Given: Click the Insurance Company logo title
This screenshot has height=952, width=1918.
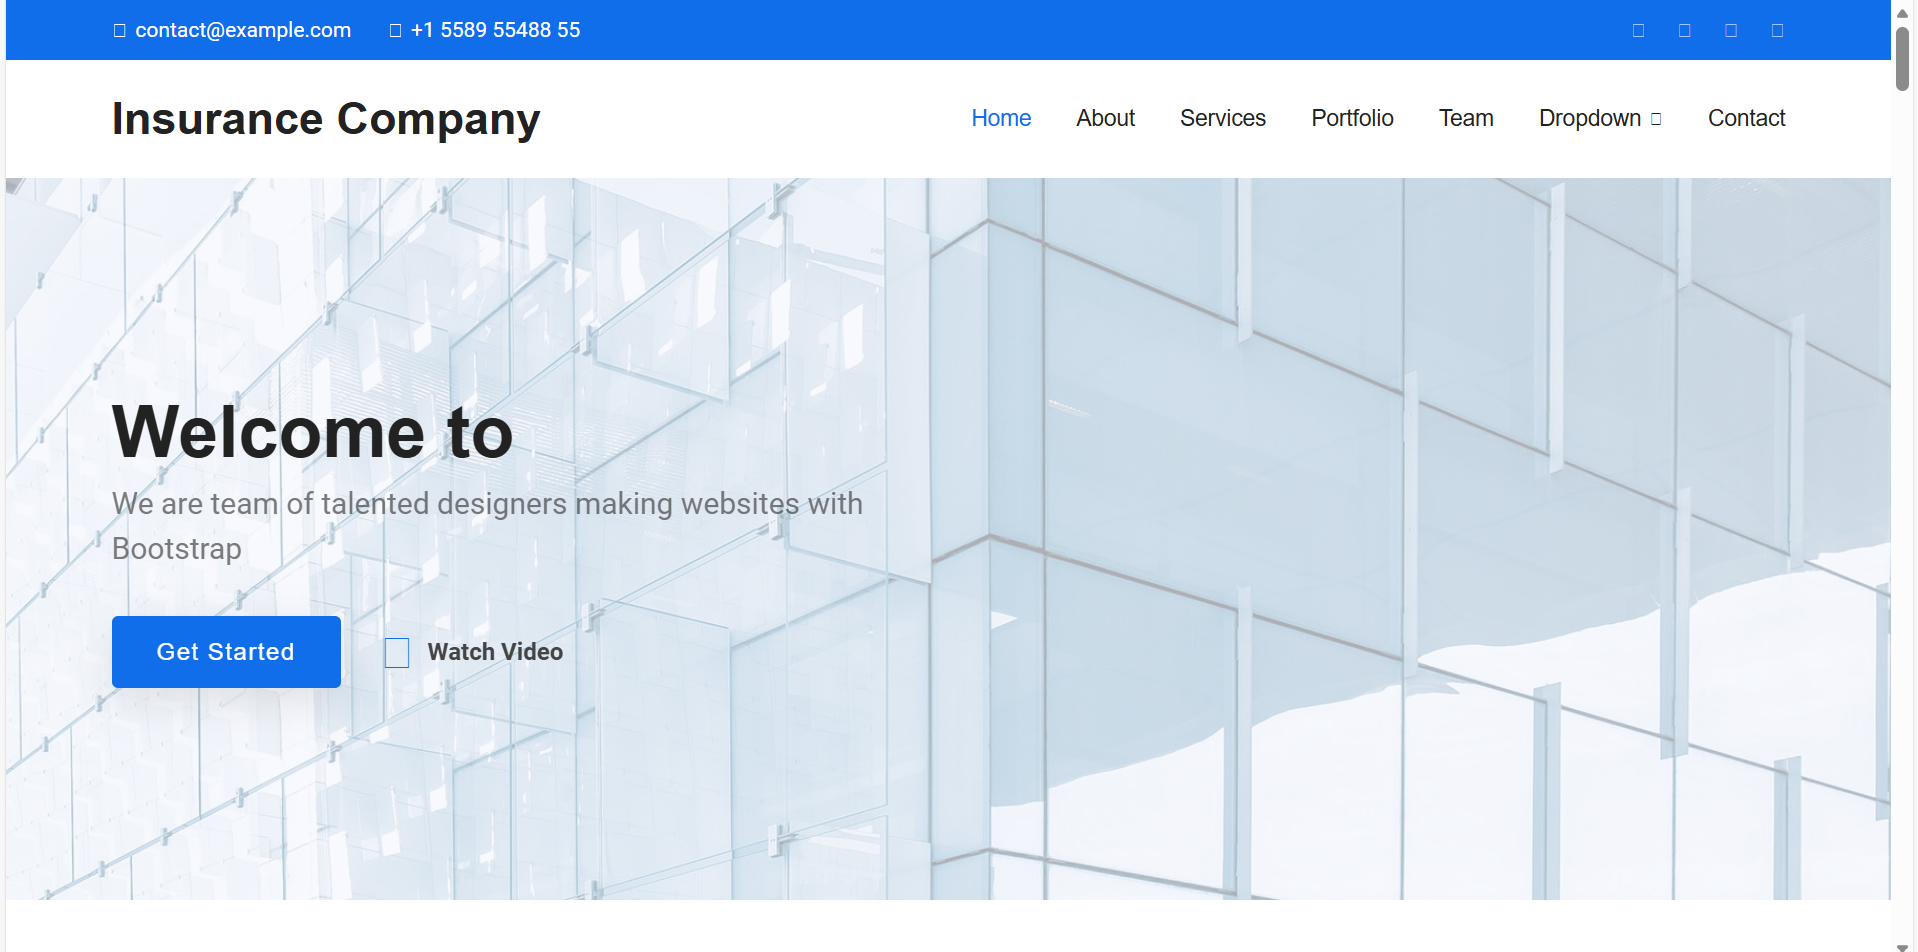Looking at the screenshot, I should point(326,119).
